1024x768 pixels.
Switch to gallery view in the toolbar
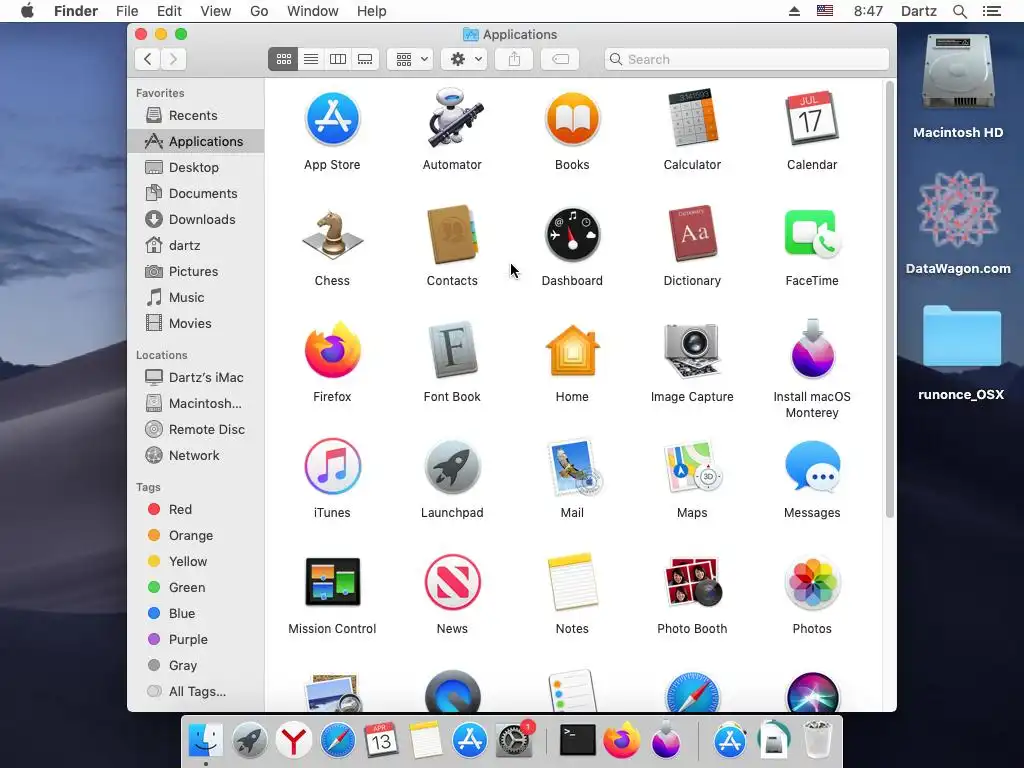tap(365, 59)
